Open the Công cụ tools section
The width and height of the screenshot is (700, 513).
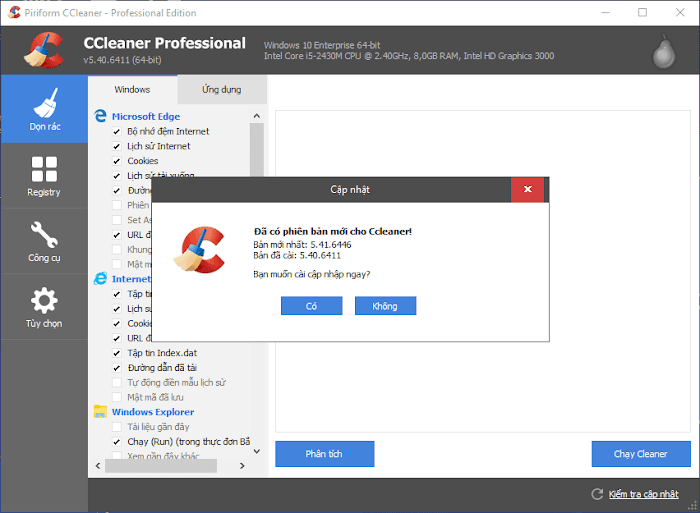(44, 242)
